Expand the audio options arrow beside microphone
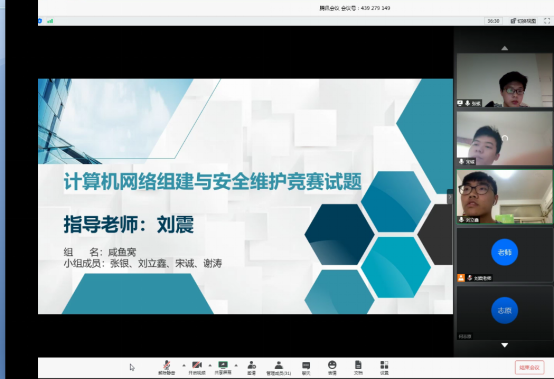Image resolution: width=554 pixels, height=379 pixels. 184,365
